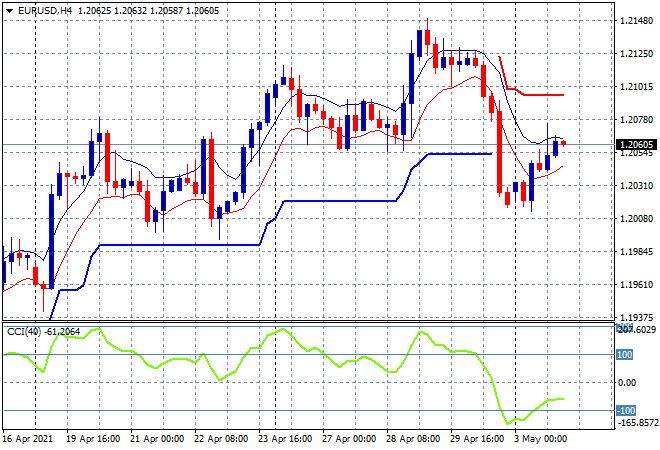Click the 28 Apr 08:00 time label
The width and height of the screenshot is (660, 450).
click(x=413, y=439)
